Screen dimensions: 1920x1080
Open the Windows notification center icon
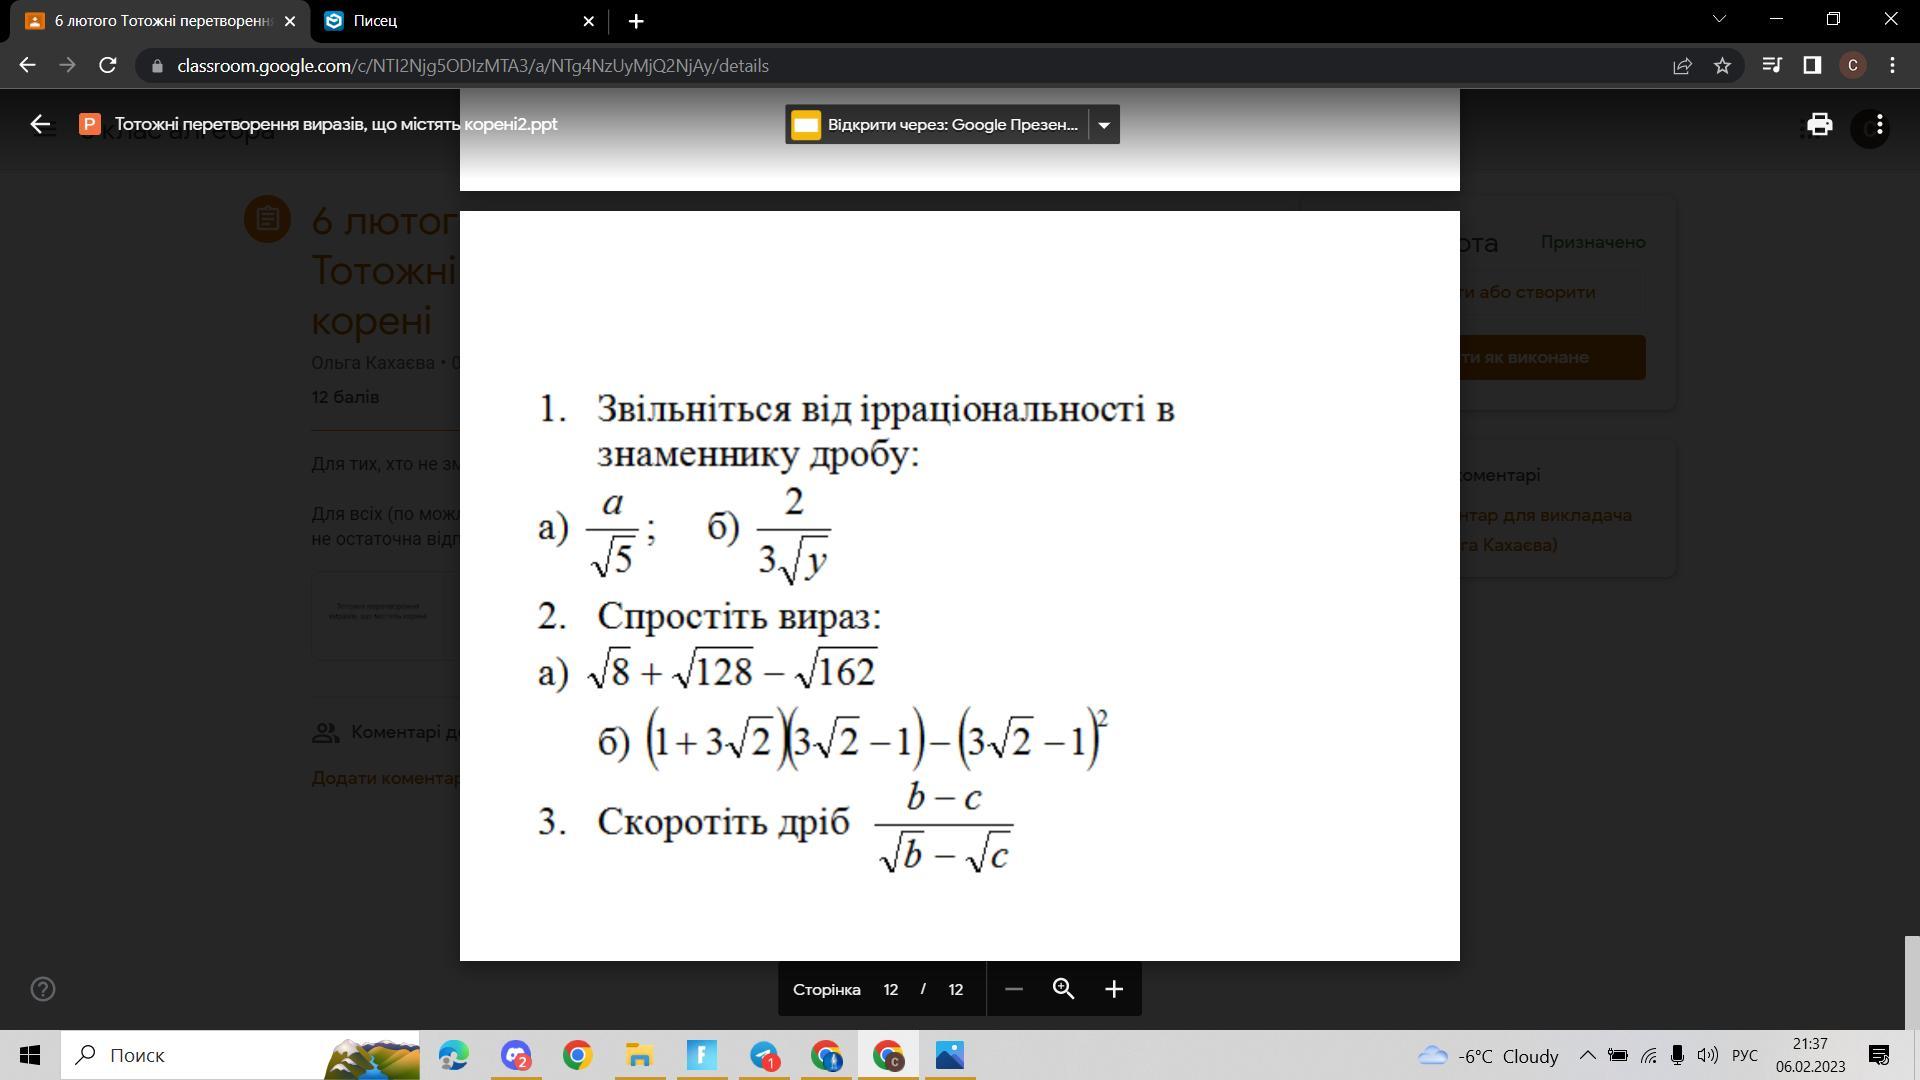pyautogui.click(x=1879, y=1055)
